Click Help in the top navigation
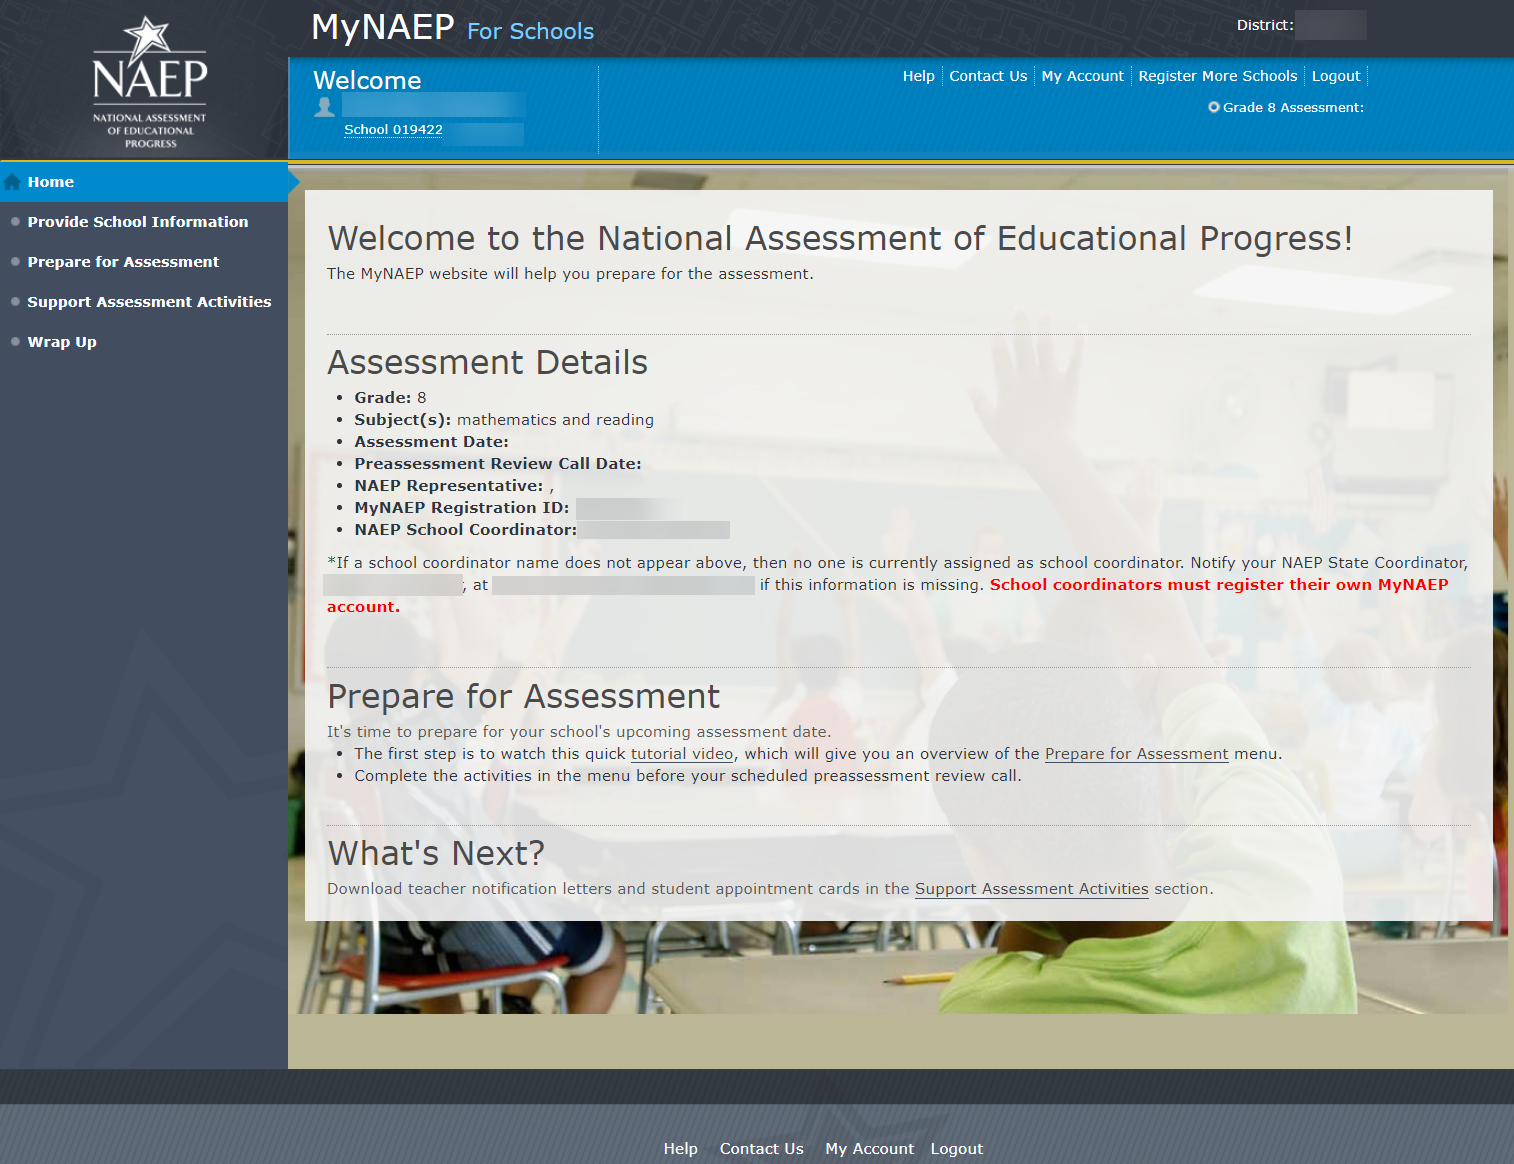The height and width of the screenshot is (1164, 1514). coord(919,76)
